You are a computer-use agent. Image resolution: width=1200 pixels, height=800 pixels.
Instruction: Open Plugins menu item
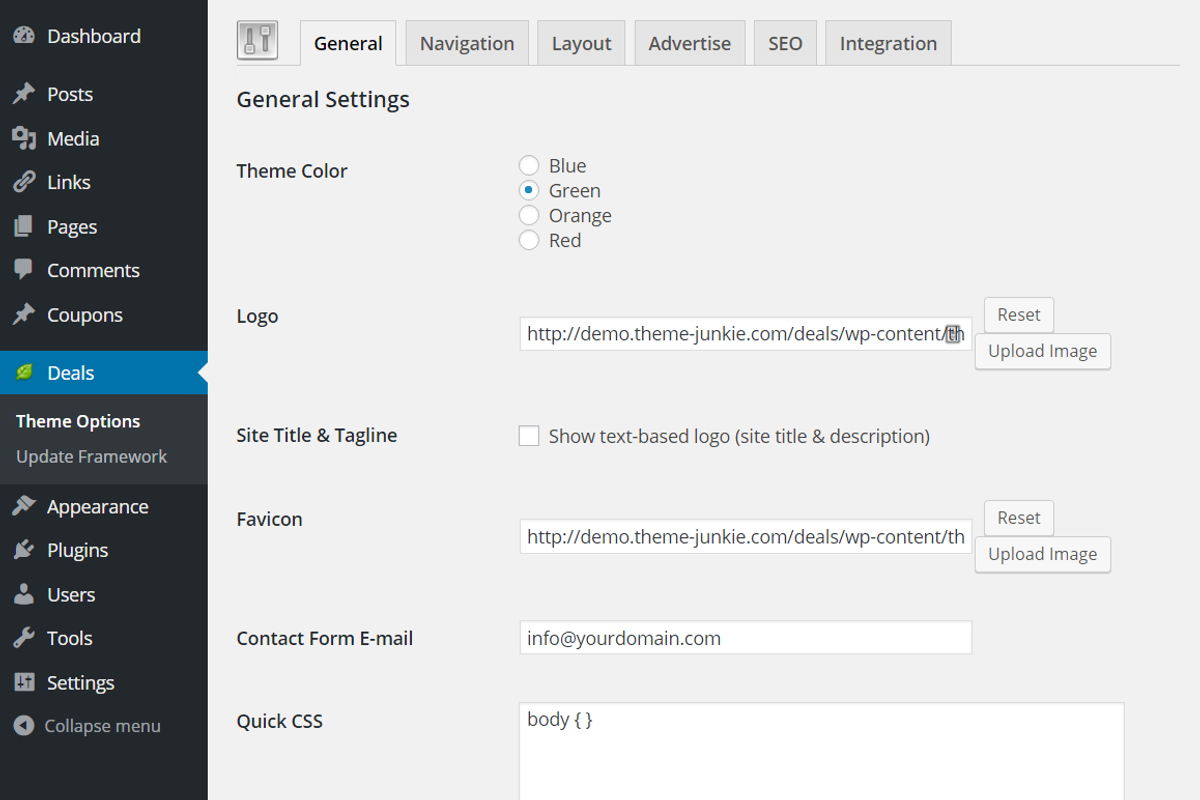pyautogui.click(x=104, y=550)
